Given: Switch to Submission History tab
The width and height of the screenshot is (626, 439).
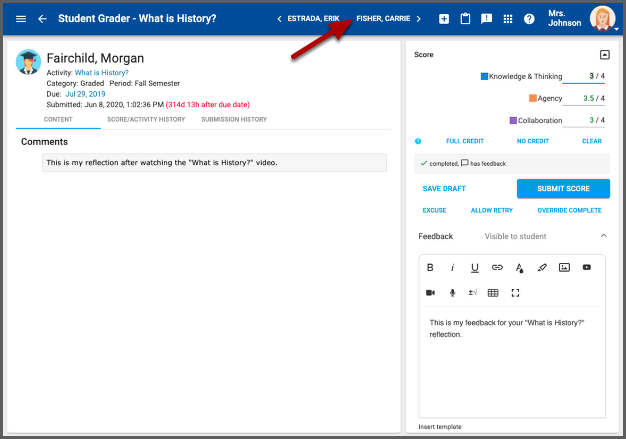Looking at the screenshot, I should (234, 119).
